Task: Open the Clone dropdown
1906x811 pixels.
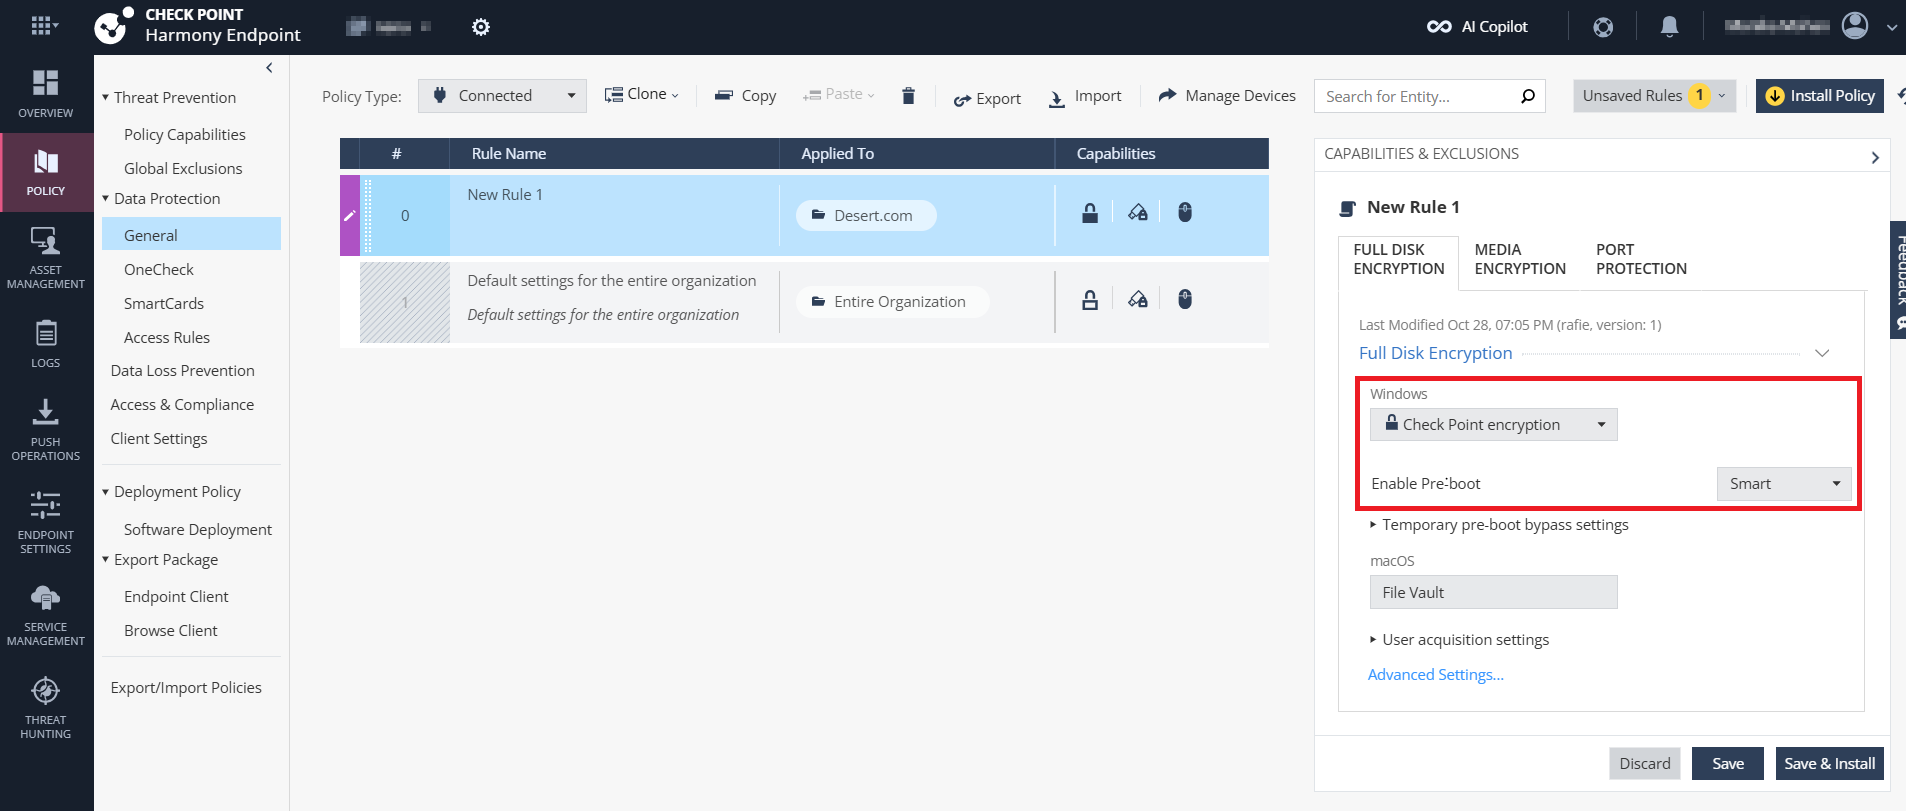Action: point(642,95)
